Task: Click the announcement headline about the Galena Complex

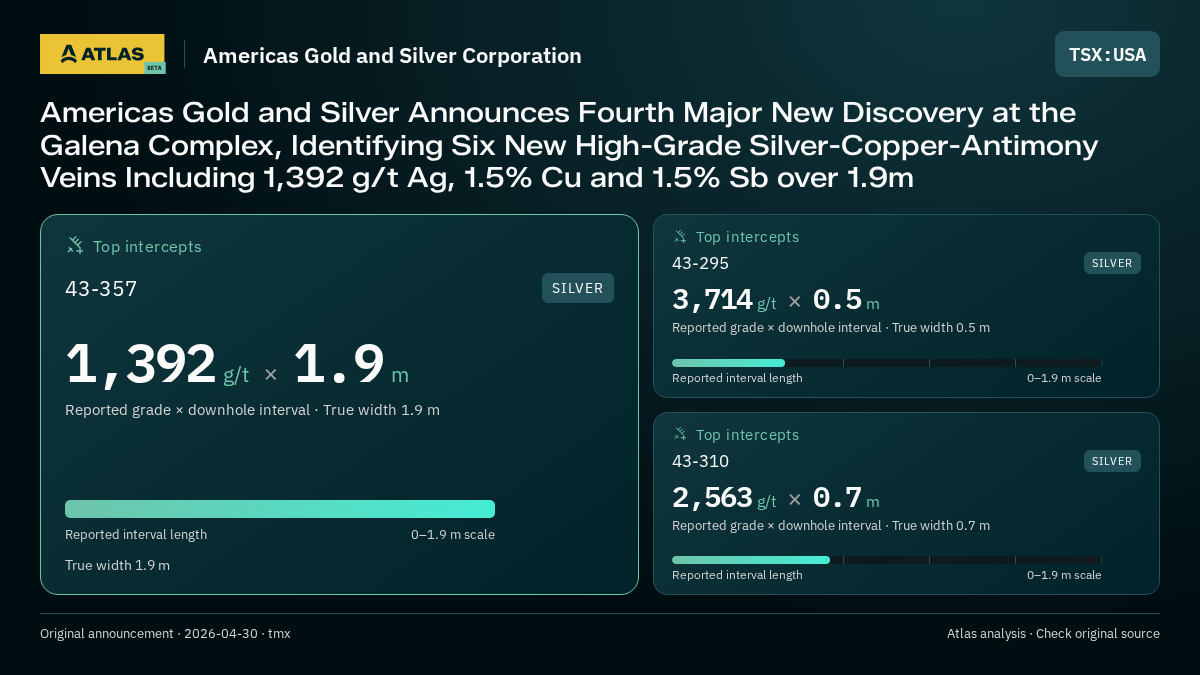Action: 570,145
